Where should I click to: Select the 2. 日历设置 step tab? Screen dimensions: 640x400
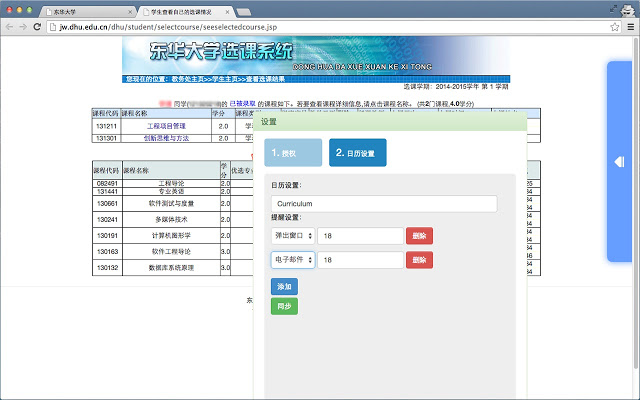coord(357,153)
